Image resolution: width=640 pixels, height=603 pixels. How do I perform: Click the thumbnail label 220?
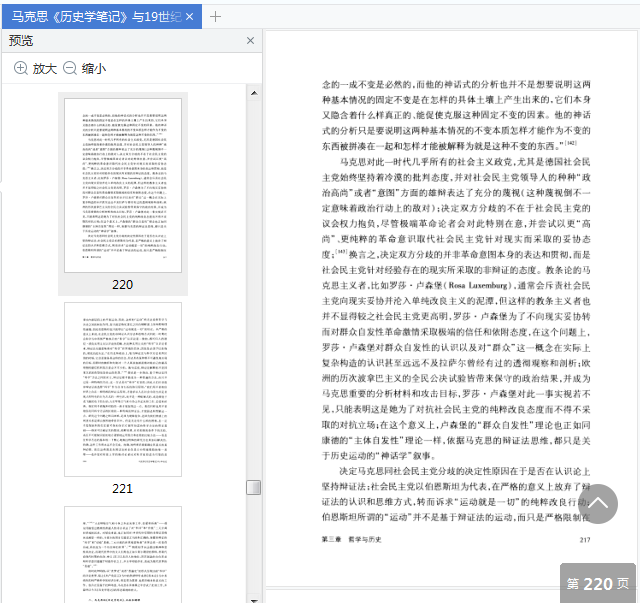122,284
